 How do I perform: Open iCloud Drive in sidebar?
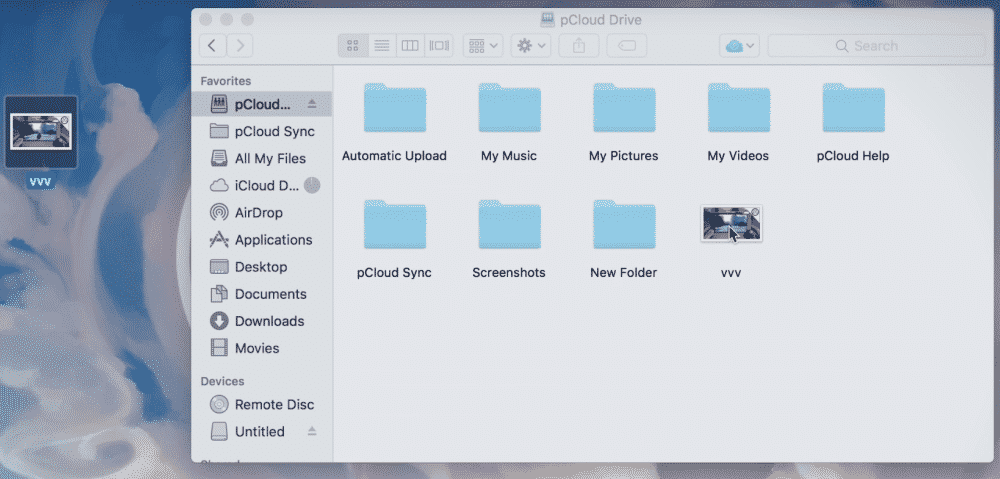click(261, 186)
